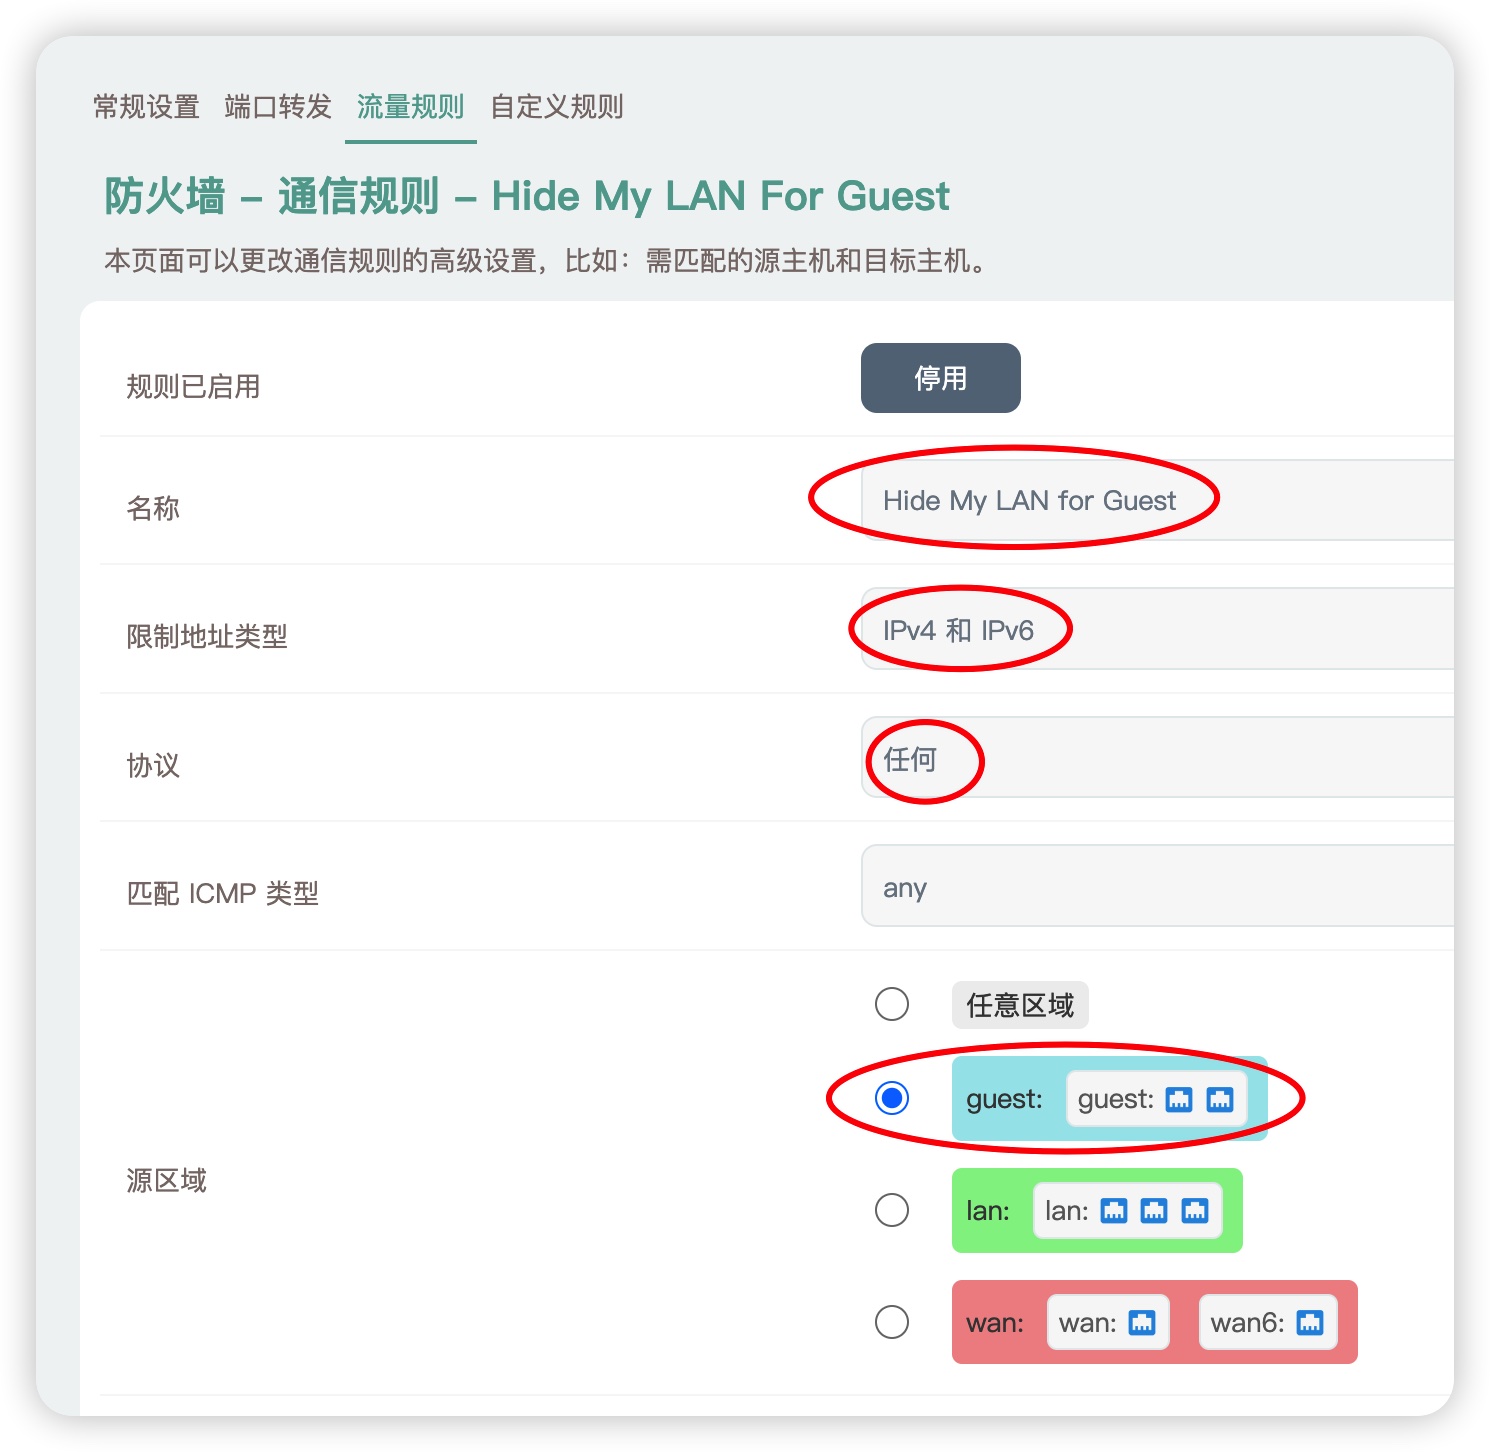
Task: Click the wan interface port icon
Action: [1141, 1323]
